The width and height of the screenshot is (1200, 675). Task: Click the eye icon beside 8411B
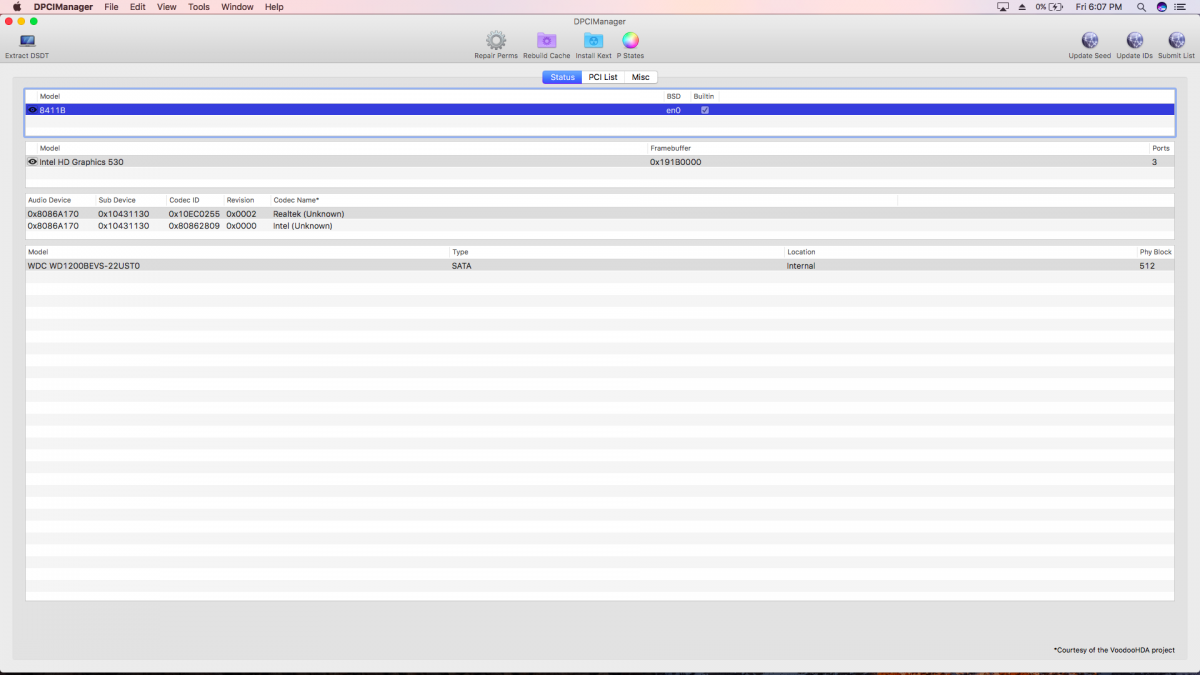[x=33, y=110]
